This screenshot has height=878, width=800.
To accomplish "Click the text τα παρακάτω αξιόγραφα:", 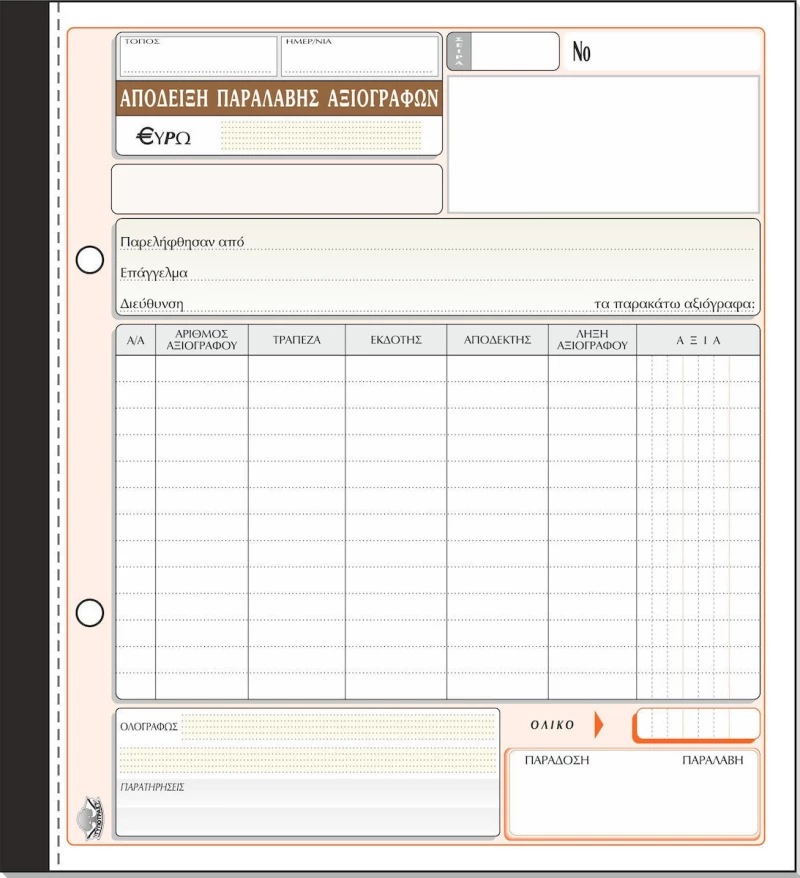I will (x=674, y=304).
